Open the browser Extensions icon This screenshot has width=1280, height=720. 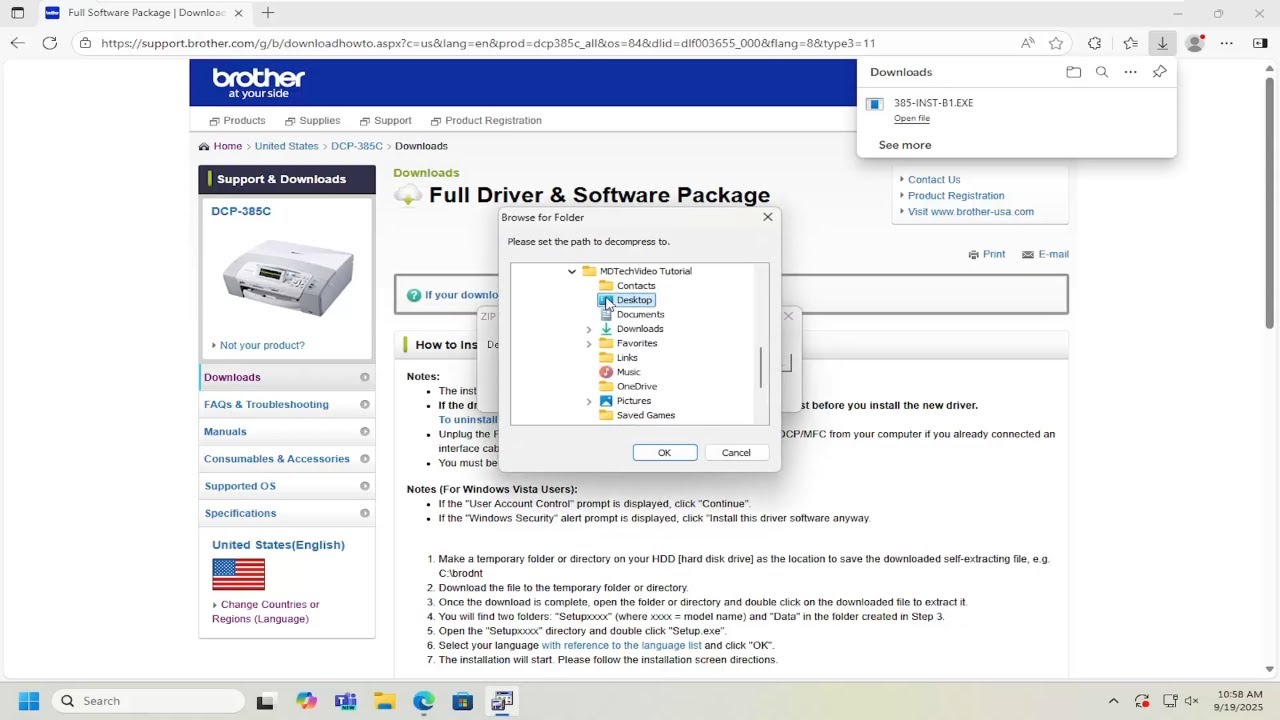[x=1095, y=43]
